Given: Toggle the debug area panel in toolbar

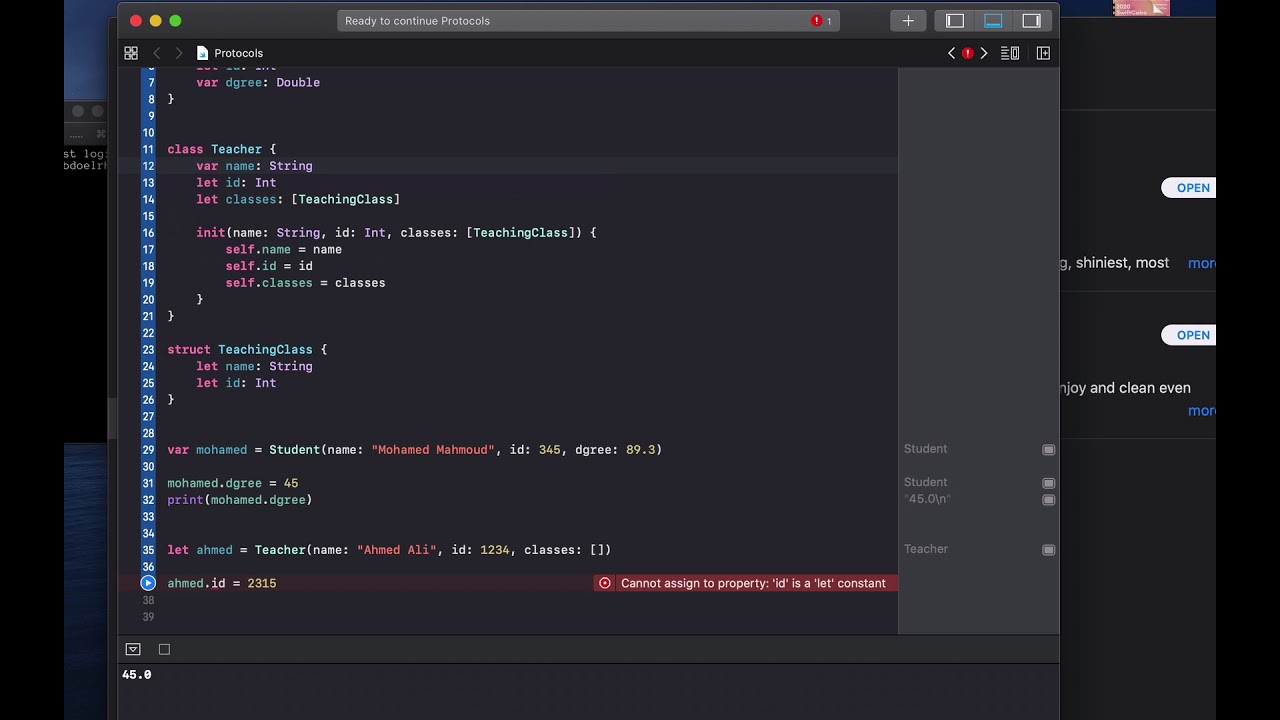Looking at the screenshot, I should [x=993, y=21].
